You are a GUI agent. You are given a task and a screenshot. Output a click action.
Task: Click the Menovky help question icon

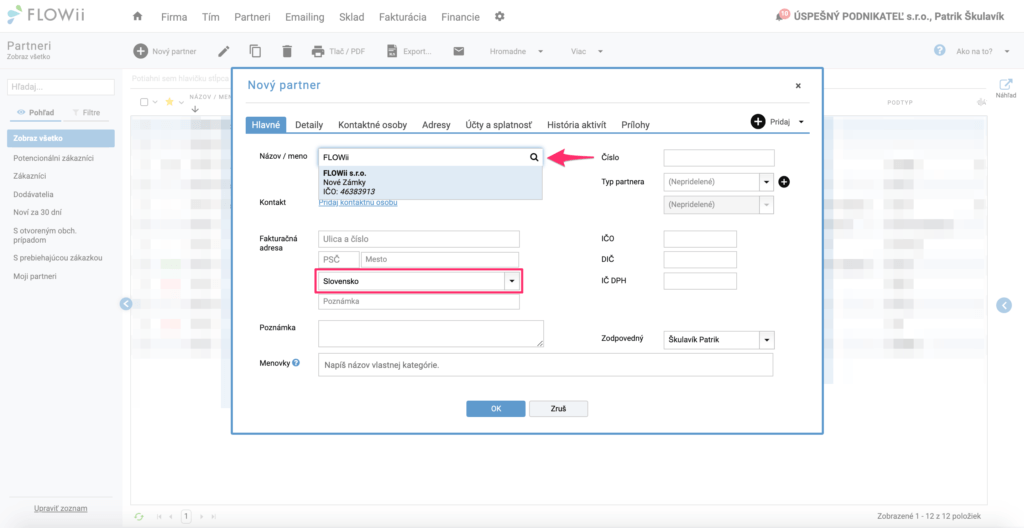(x=296, y=363)
